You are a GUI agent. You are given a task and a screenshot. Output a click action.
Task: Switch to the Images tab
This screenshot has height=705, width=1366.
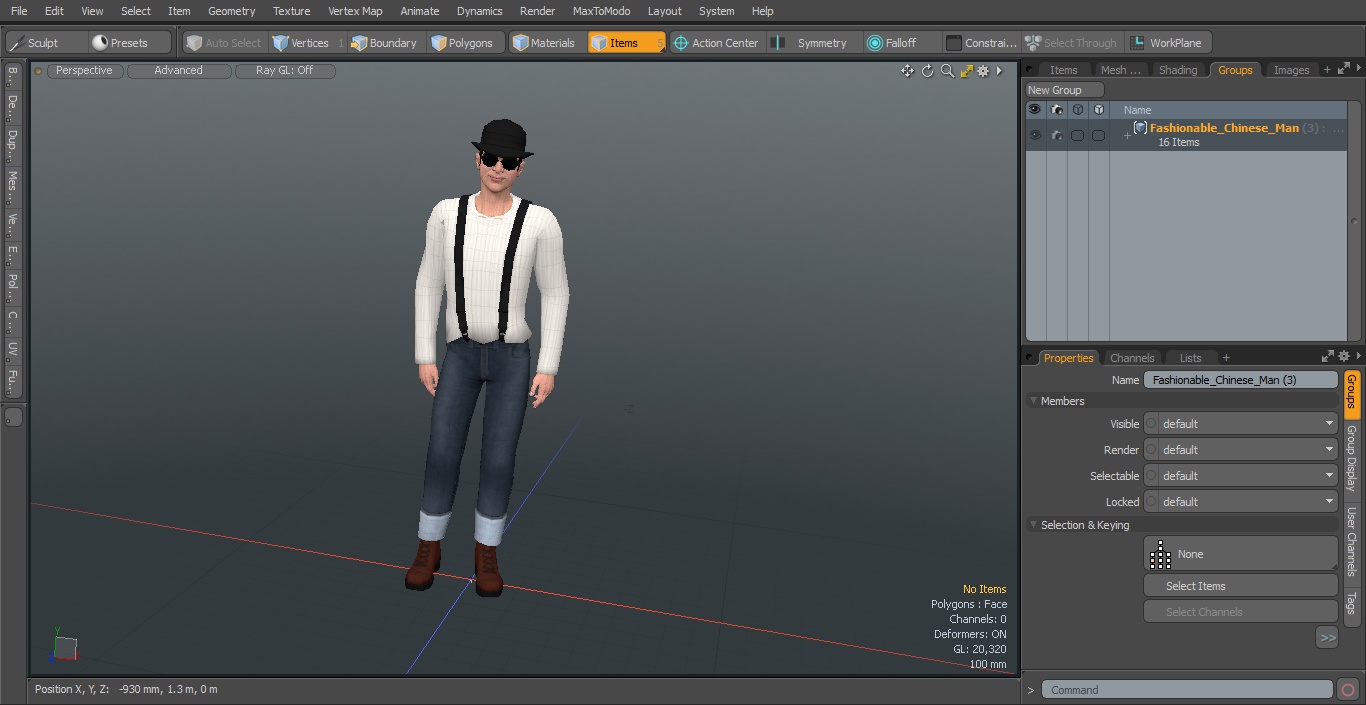click(1291, 70)
